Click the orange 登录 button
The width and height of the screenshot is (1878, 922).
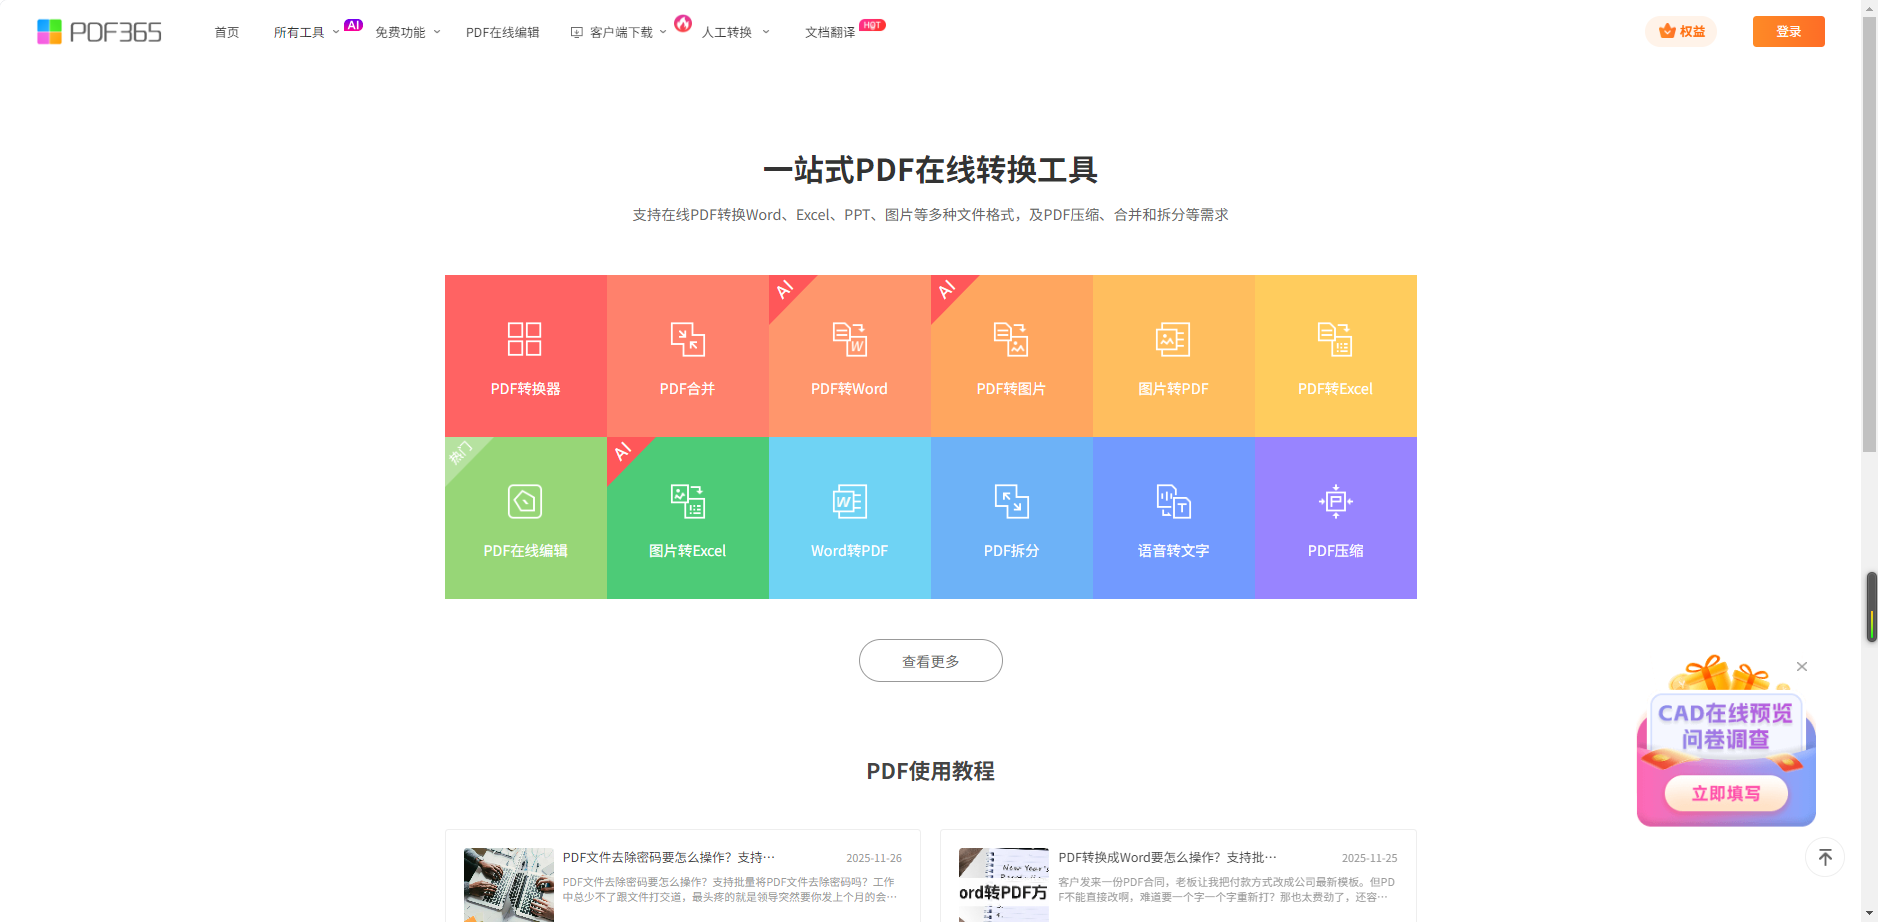(x=1788, y=31)
